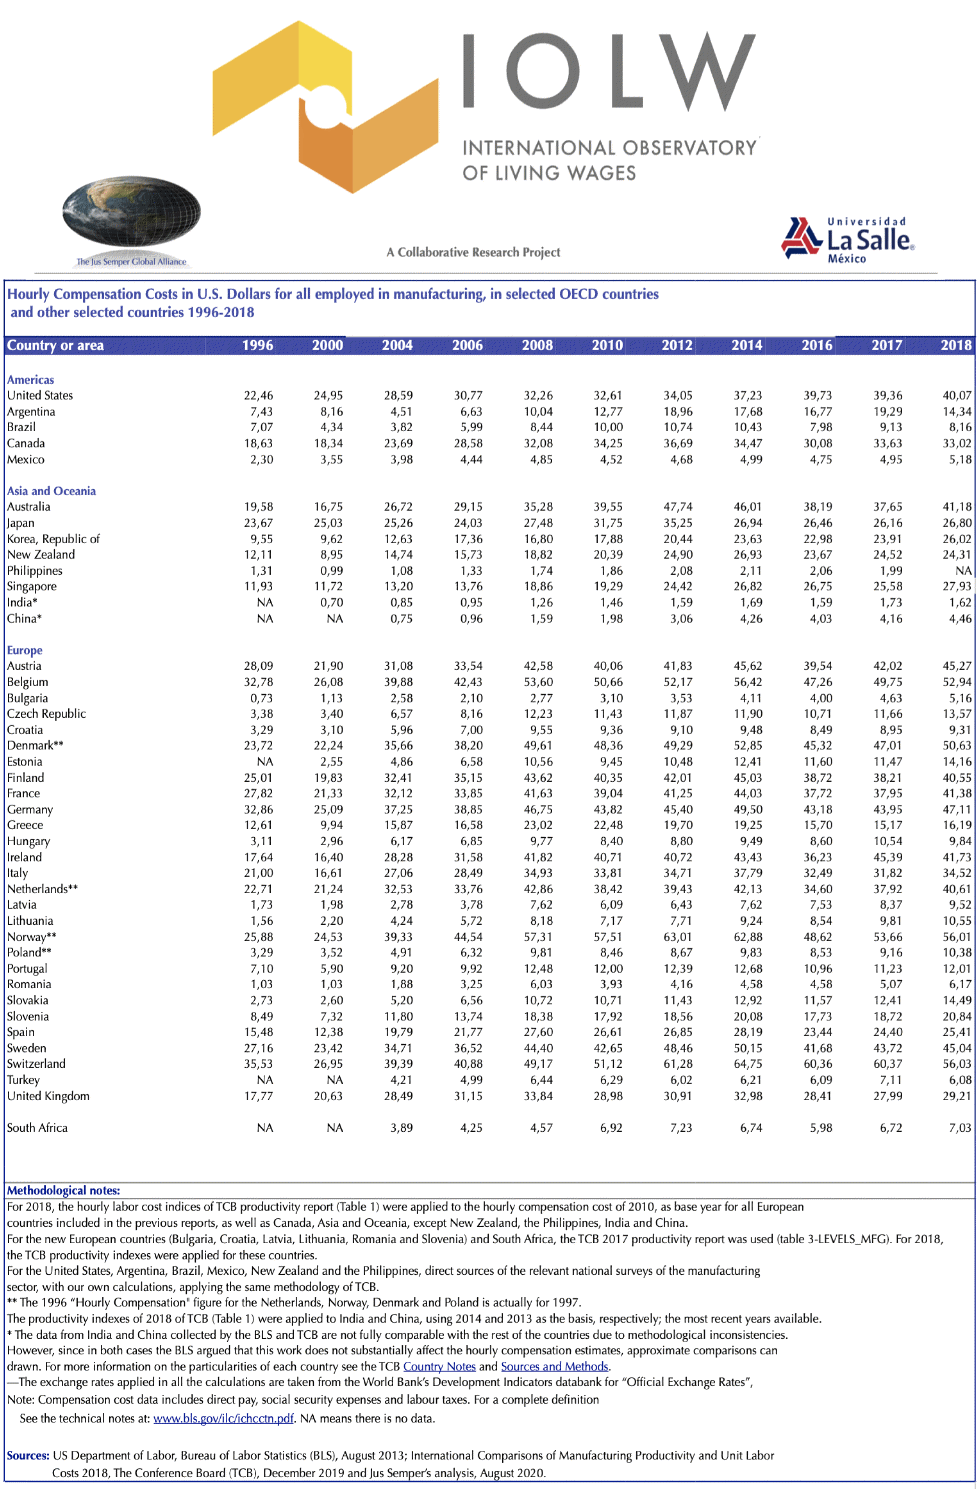Click the Asia and Oceania section heading
Viewport: 977px width, 1489px height.
(x=52, y=491)
